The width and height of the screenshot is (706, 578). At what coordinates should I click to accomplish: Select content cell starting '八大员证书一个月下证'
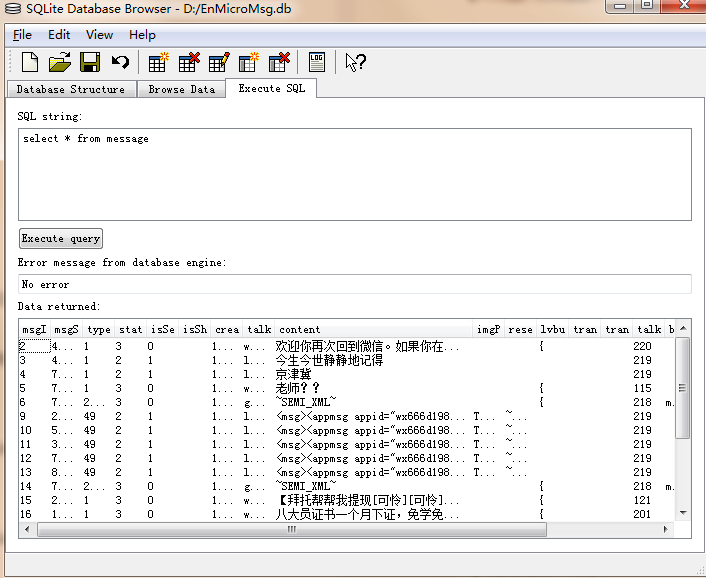pyautogui.click(x=373, y=514)
